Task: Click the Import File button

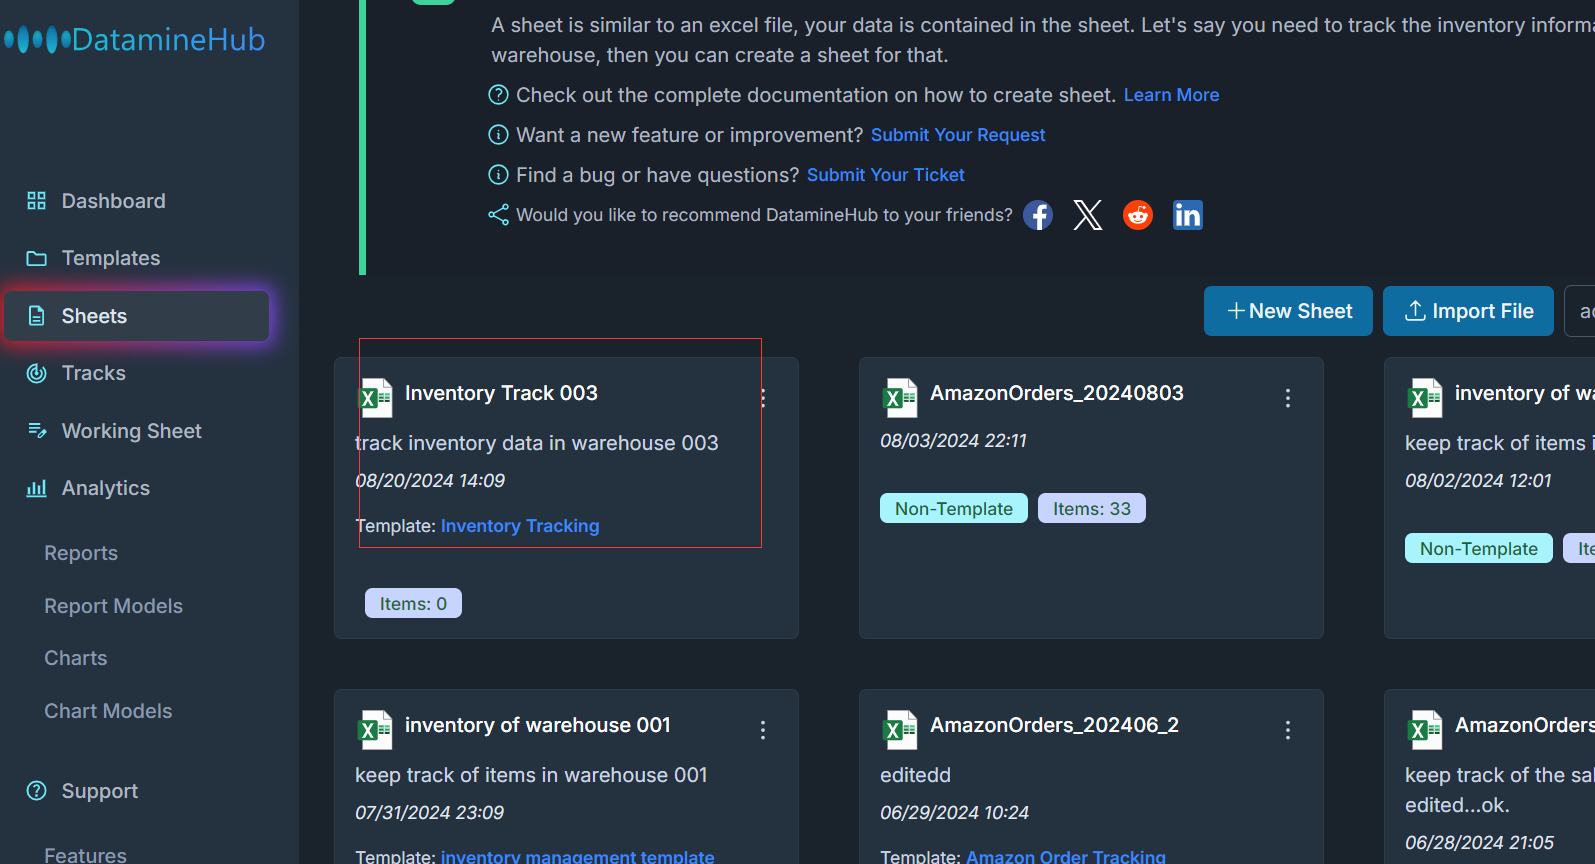Action: 1468,311
